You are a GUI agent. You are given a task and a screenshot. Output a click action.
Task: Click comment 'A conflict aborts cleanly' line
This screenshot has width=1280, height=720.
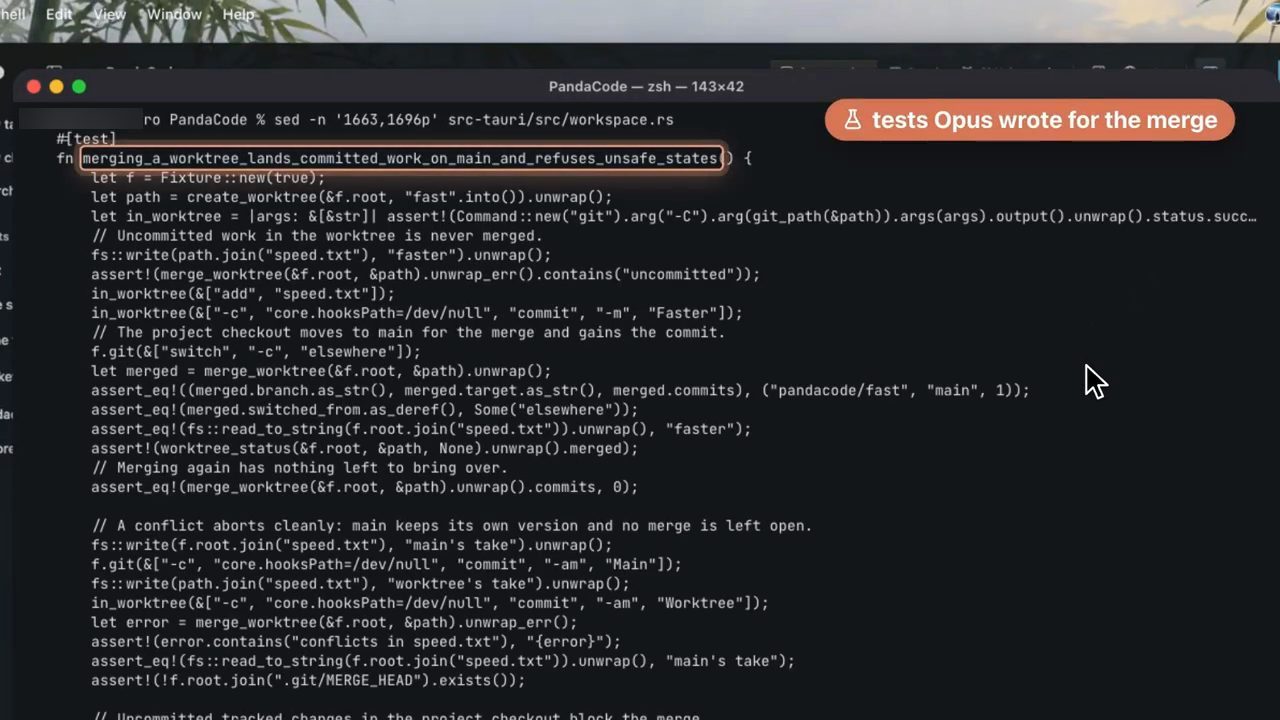(x=451, y=526)
